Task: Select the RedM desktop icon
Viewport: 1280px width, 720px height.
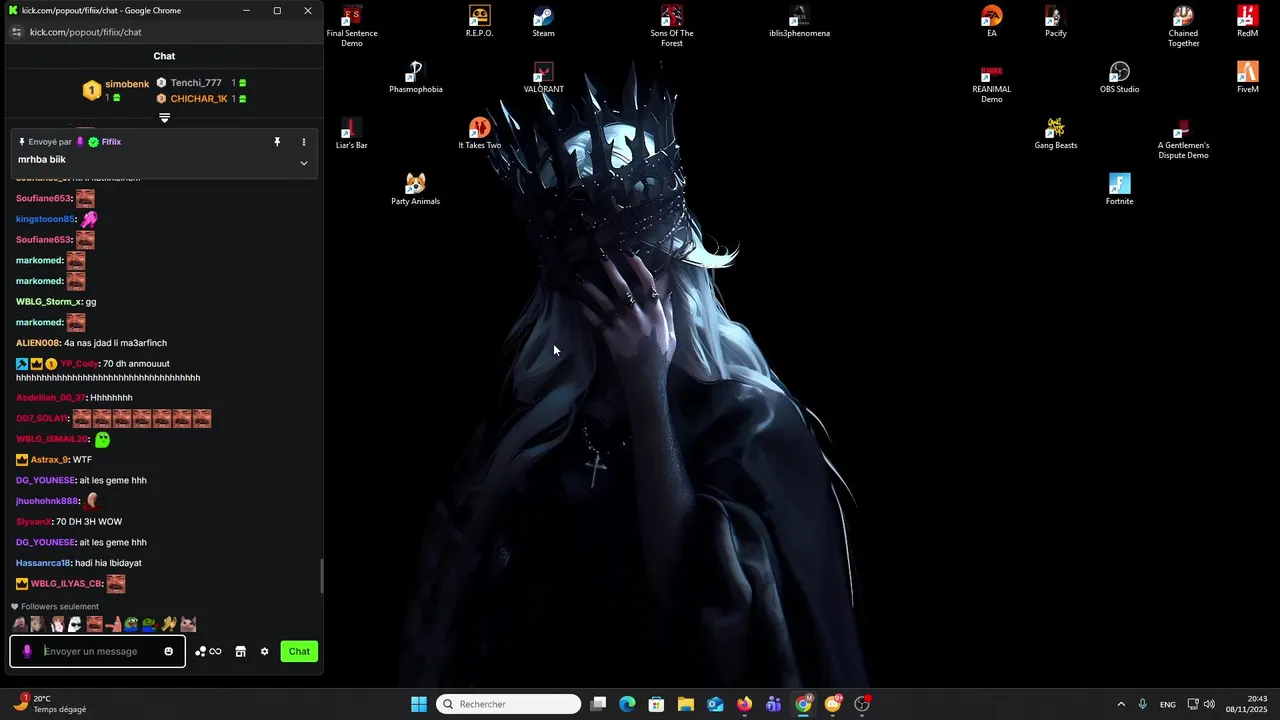Action: (1247, 22)
